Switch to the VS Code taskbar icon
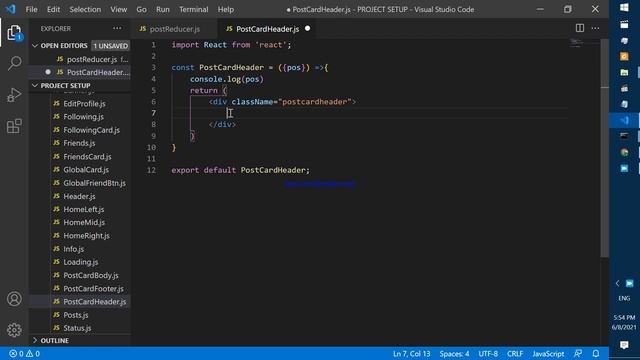Image resolution: width=640 pixels, height=360 pixels. pos(624,120)
